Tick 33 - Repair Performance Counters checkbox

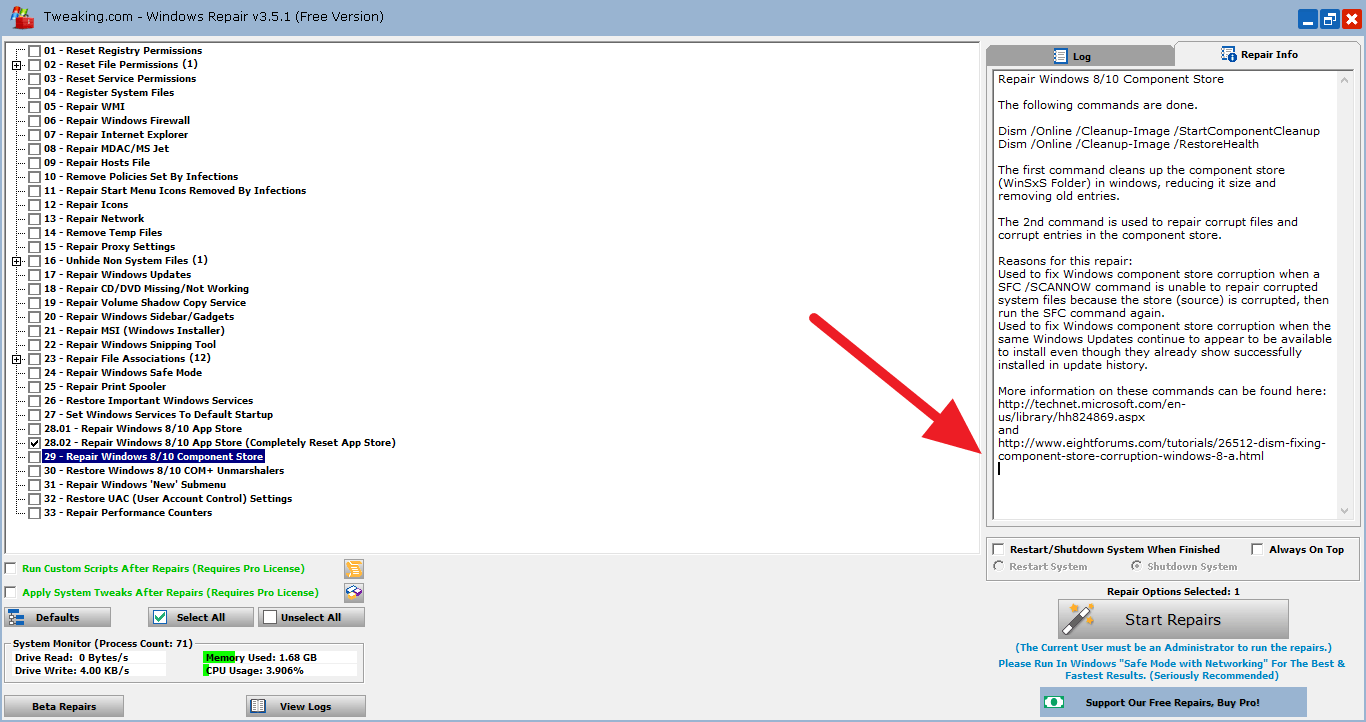tap(35, 513)
